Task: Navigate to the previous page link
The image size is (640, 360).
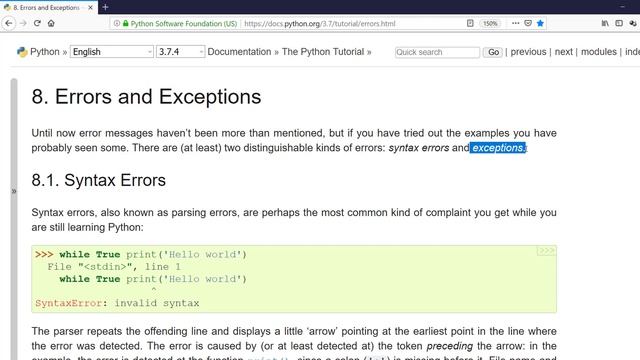Action: (528, 52)
